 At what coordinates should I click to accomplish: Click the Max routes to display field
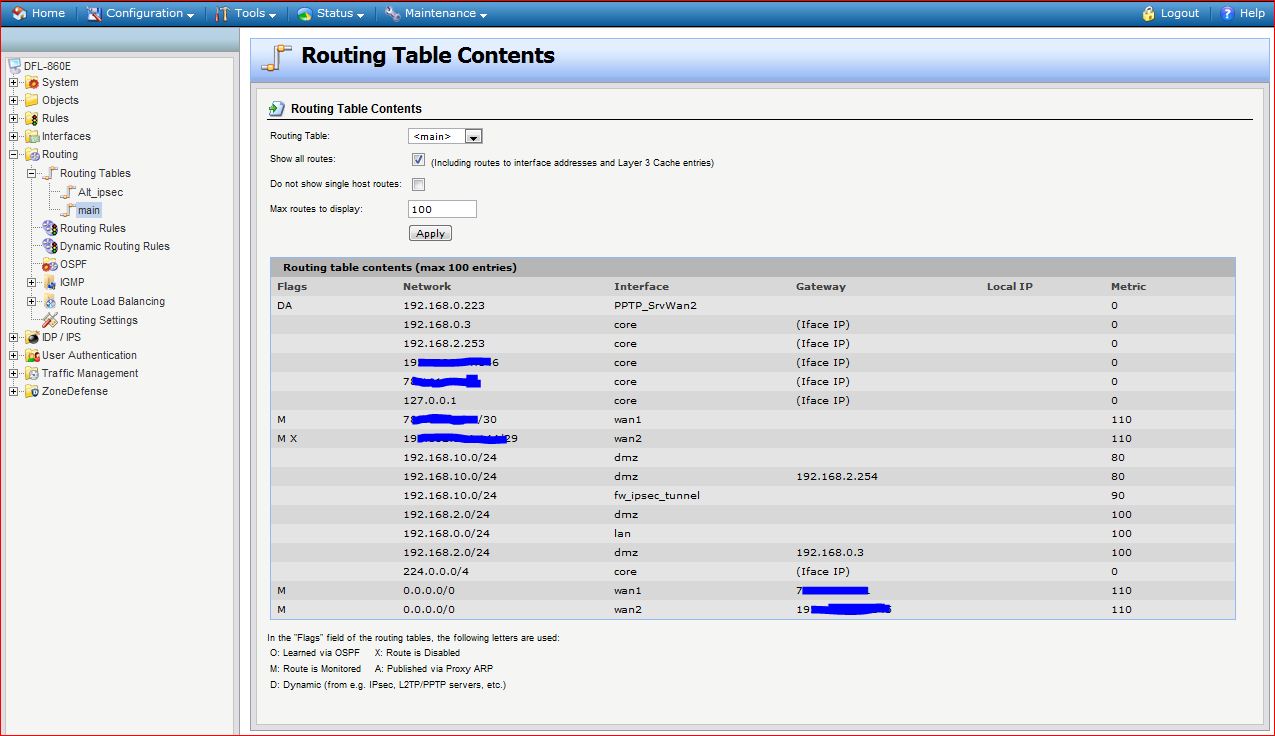(442, 209)
